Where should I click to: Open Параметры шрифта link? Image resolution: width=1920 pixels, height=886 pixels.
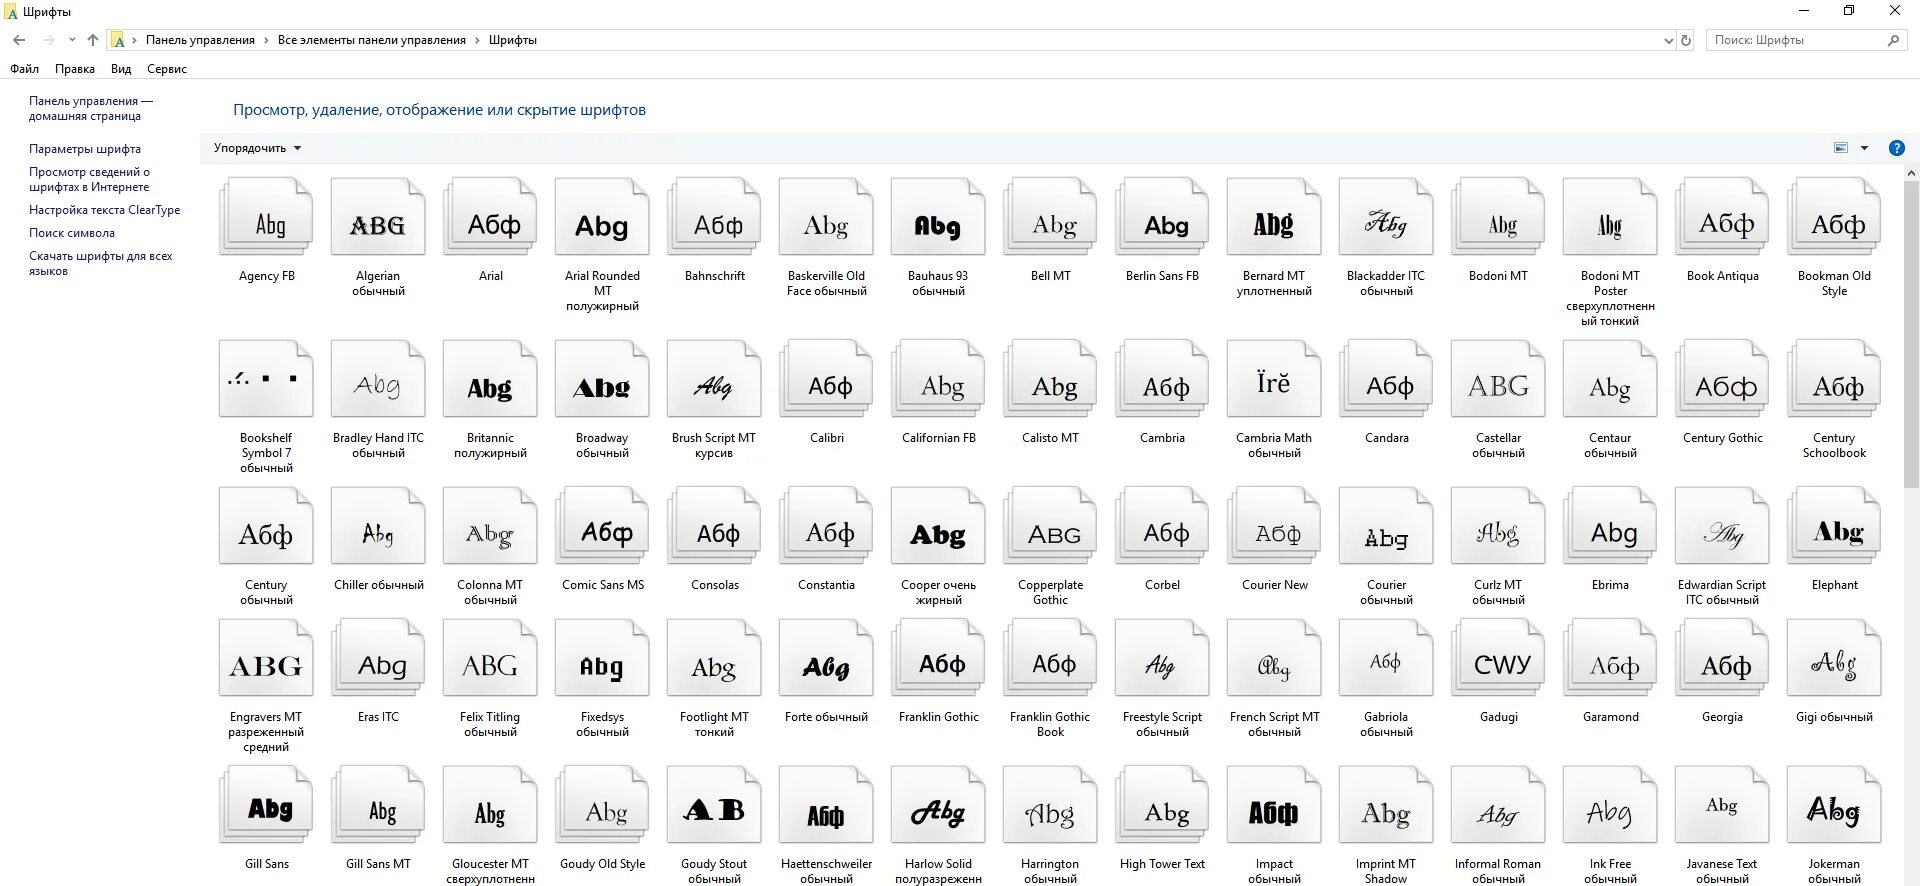click(x=85, y=149)
